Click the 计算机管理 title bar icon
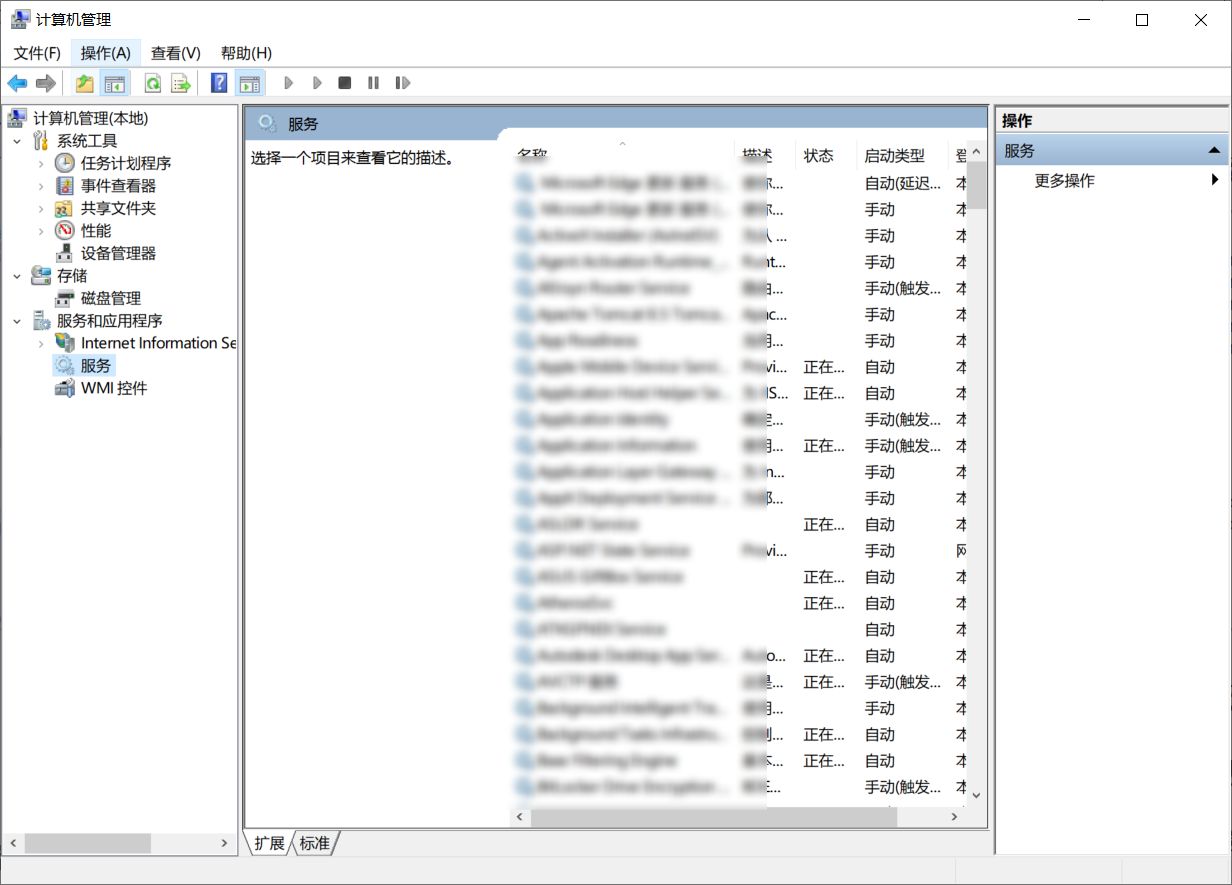 pos(19,20)
